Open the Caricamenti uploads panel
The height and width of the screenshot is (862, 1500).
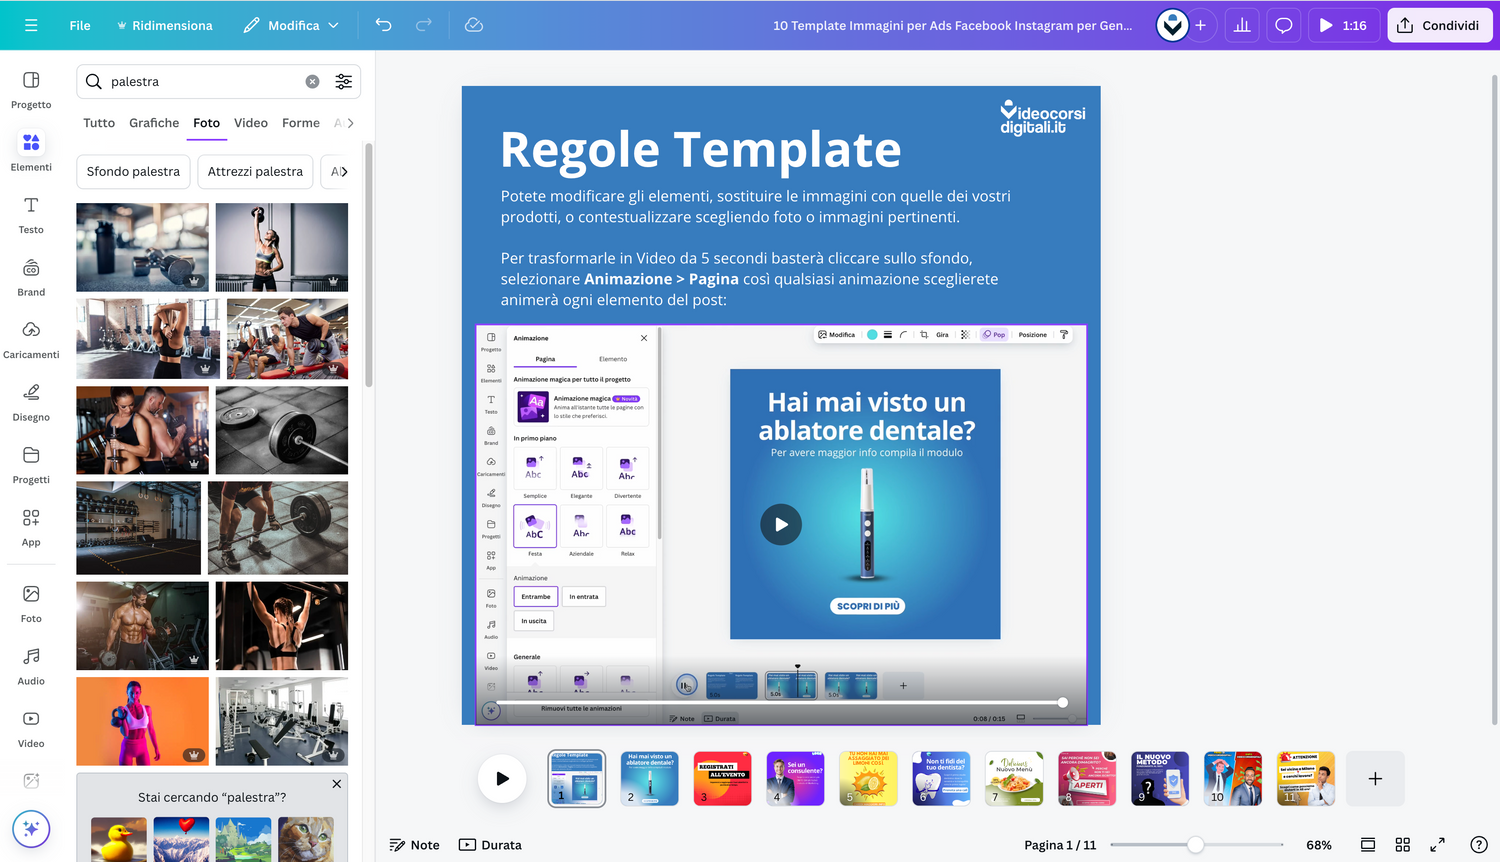[x=31, y=339]
